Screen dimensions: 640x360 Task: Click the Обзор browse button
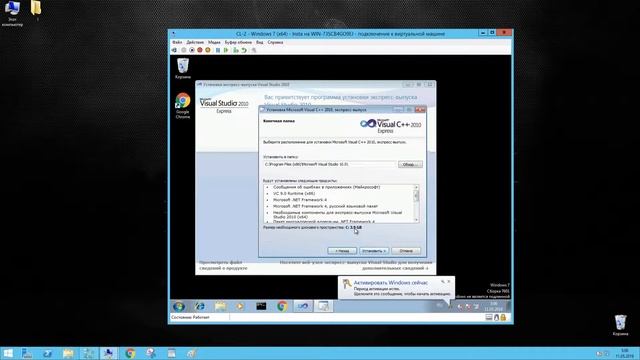click(410, 164)
